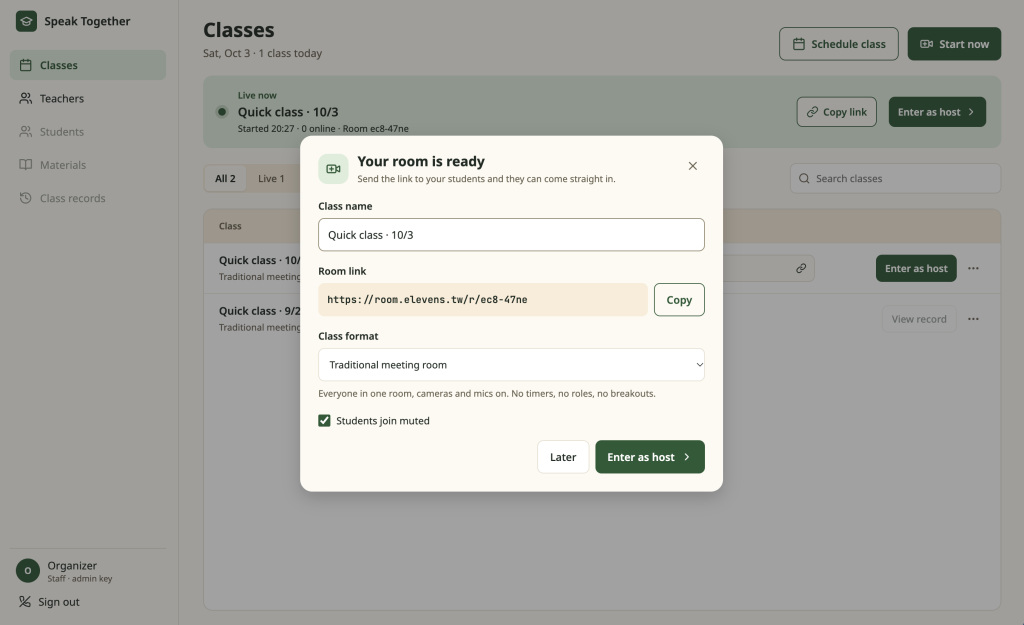1024x625 pixels.
Task: Open the more options menu for Quick class 10/3
Action: point(973,268)
